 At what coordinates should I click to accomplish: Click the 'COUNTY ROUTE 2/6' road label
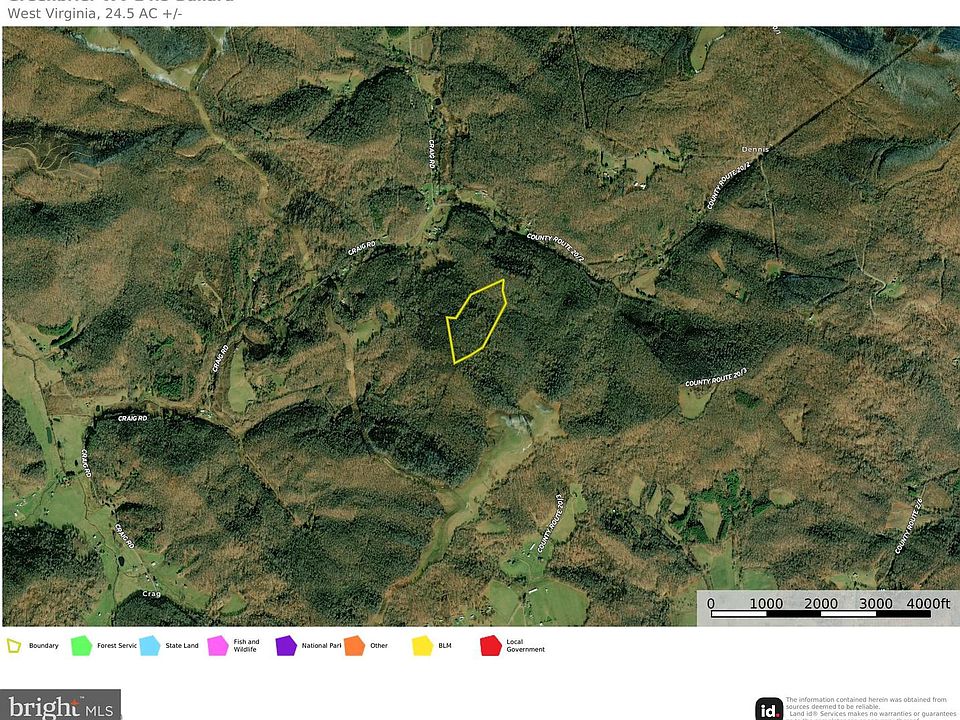[x=909, y=526]
